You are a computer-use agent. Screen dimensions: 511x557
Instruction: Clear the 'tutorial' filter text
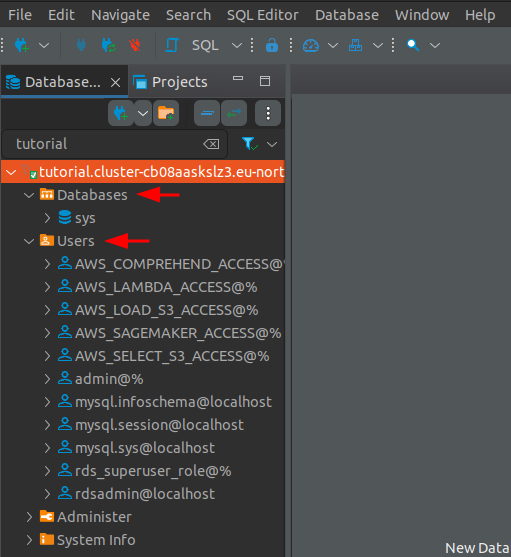tap(211, 144)
